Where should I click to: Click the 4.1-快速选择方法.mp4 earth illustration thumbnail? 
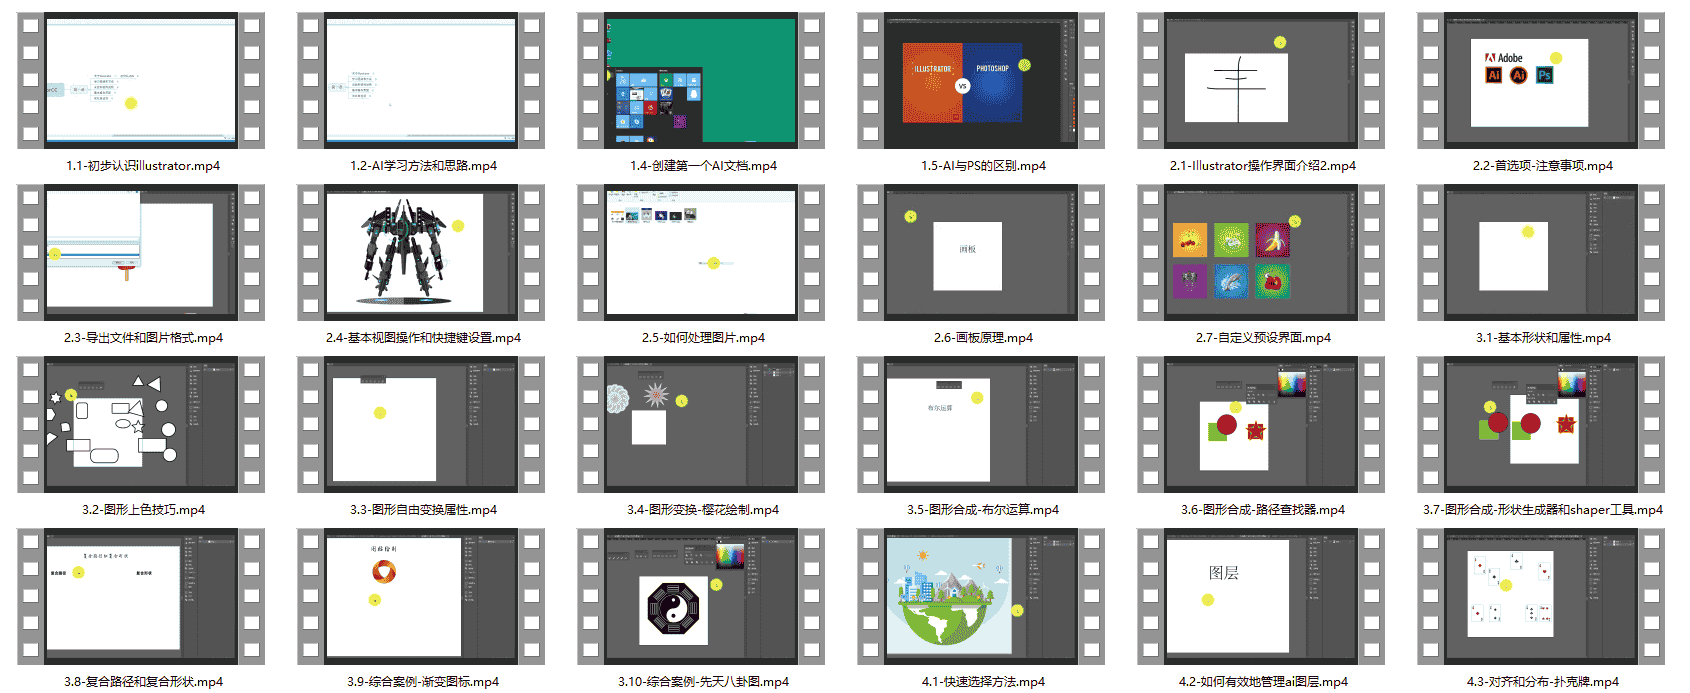point(981,597)
